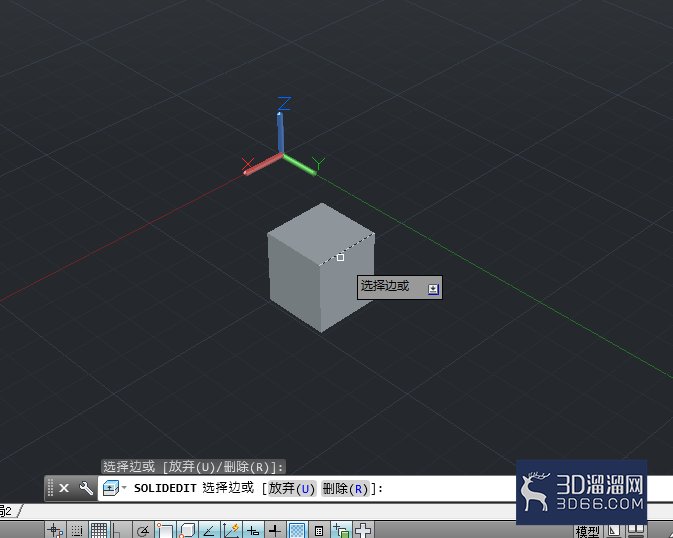Toggle dynamic UCS icon

(x=231, y=531)
